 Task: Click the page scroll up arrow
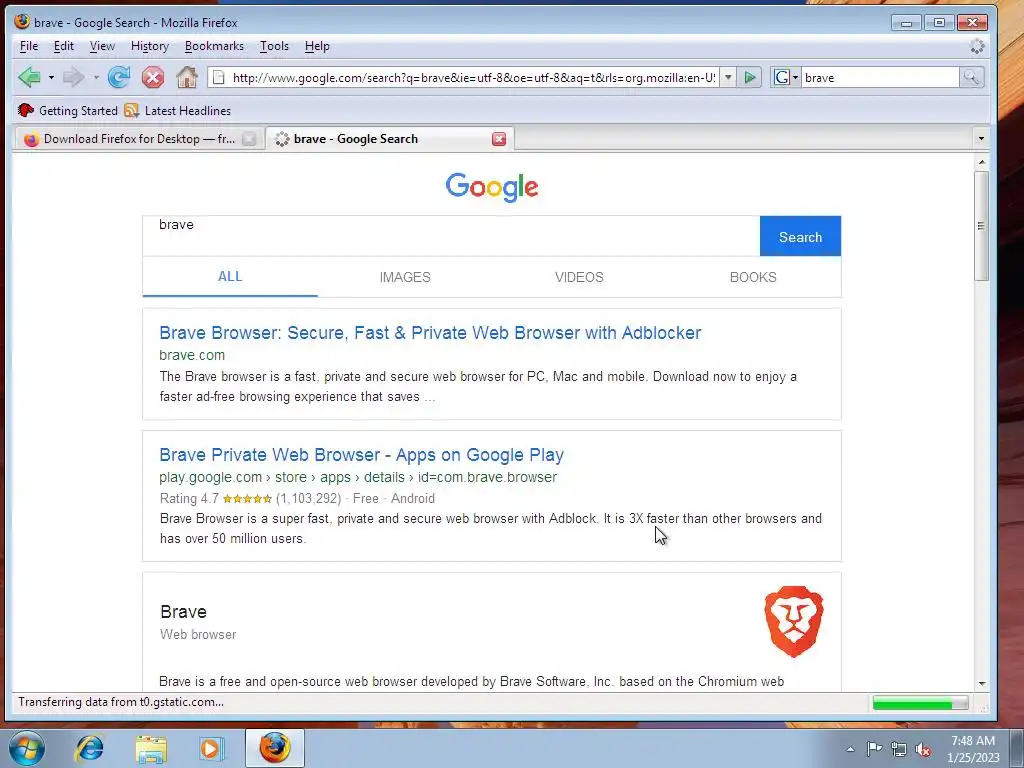coord(982,161)
